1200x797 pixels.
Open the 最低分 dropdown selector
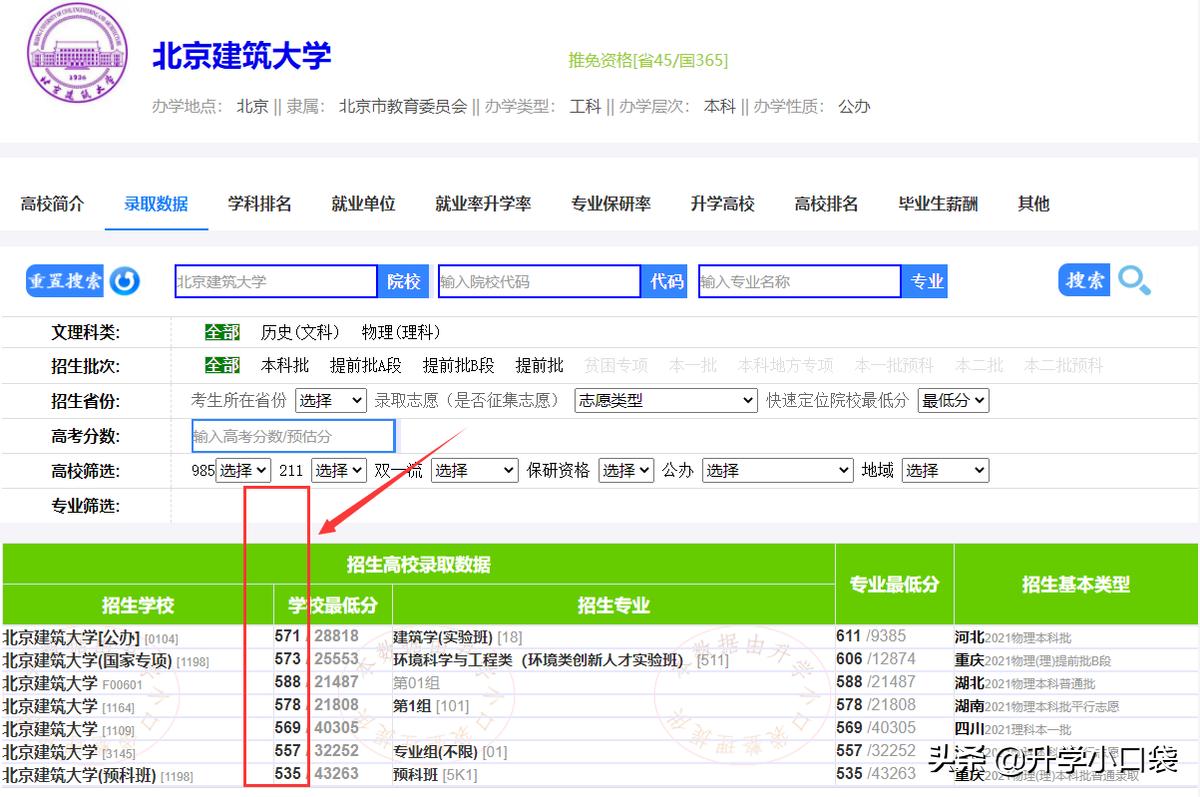coord(952,400)
